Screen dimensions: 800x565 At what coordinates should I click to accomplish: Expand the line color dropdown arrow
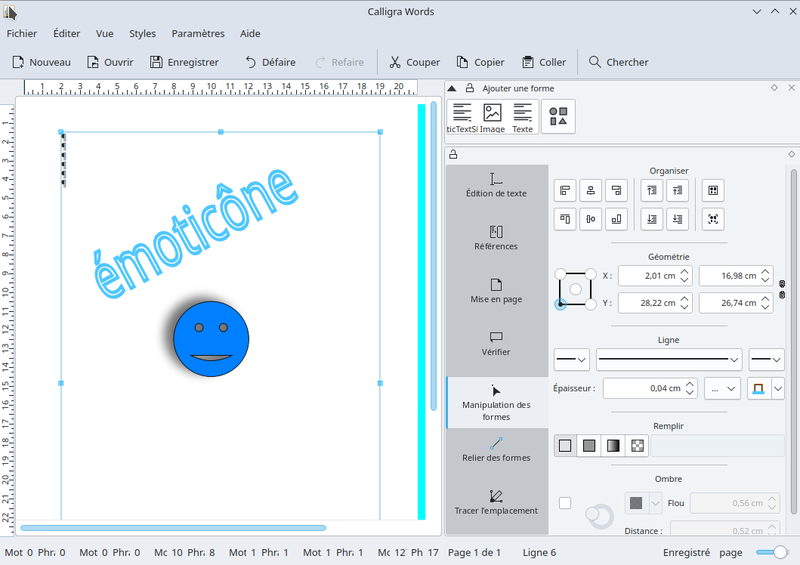(x=777, y=389)
